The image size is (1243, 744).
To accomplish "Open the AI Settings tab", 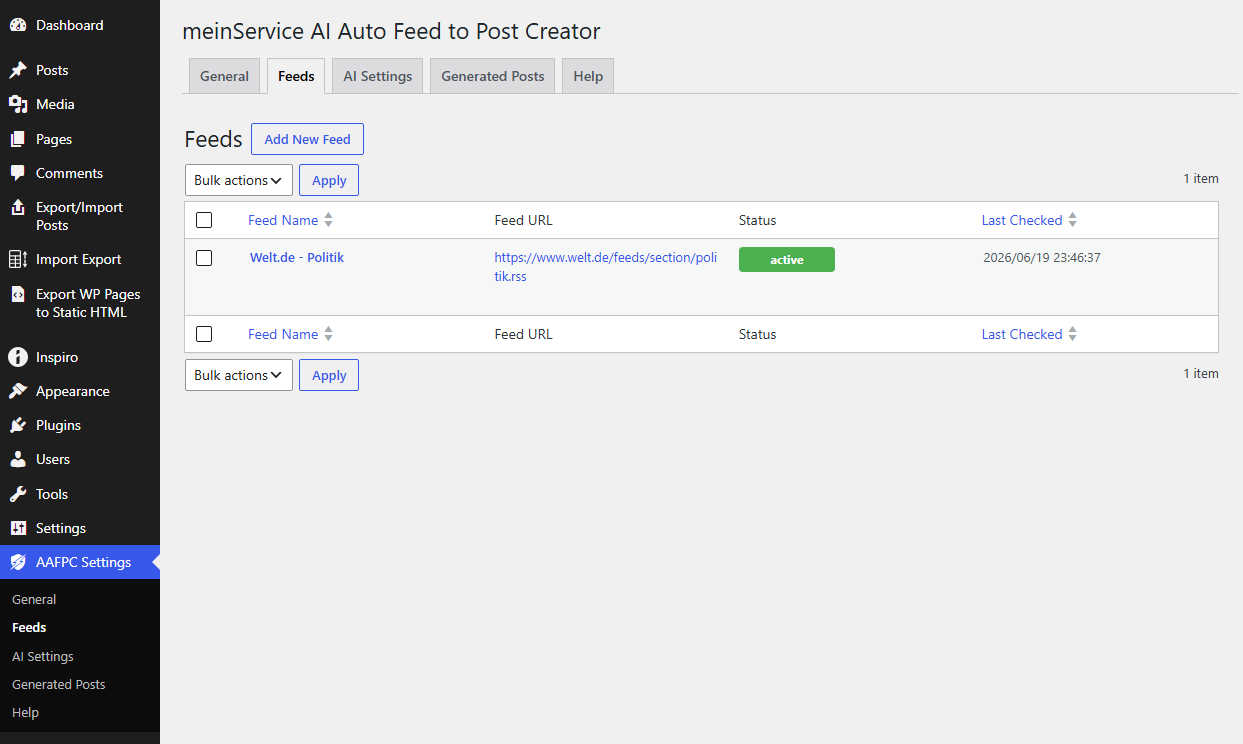I will point(377,76).
